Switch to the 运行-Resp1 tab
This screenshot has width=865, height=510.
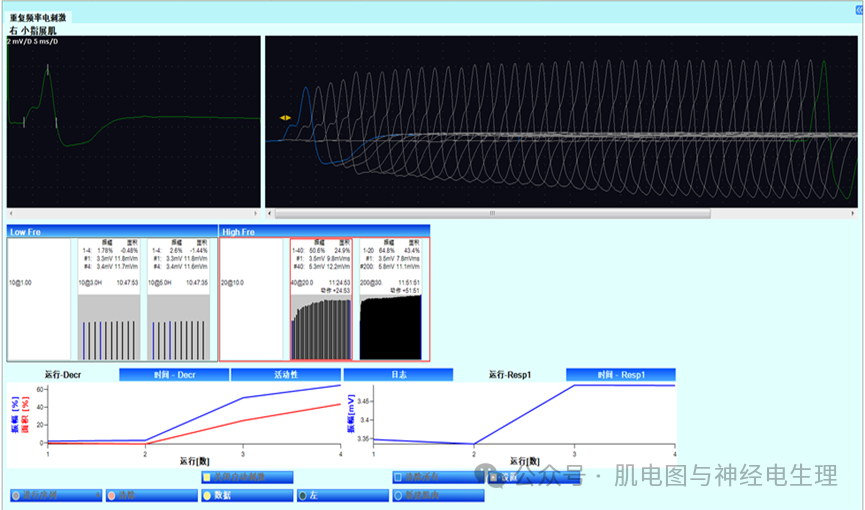click(x=510, y=375)
